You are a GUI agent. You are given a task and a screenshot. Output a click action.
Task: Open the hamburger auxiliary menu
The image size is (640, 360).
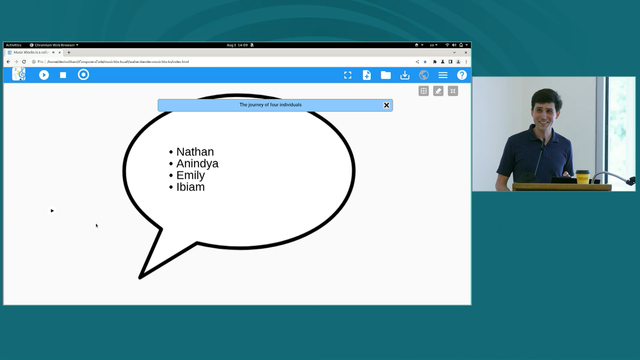pos(443,75)
